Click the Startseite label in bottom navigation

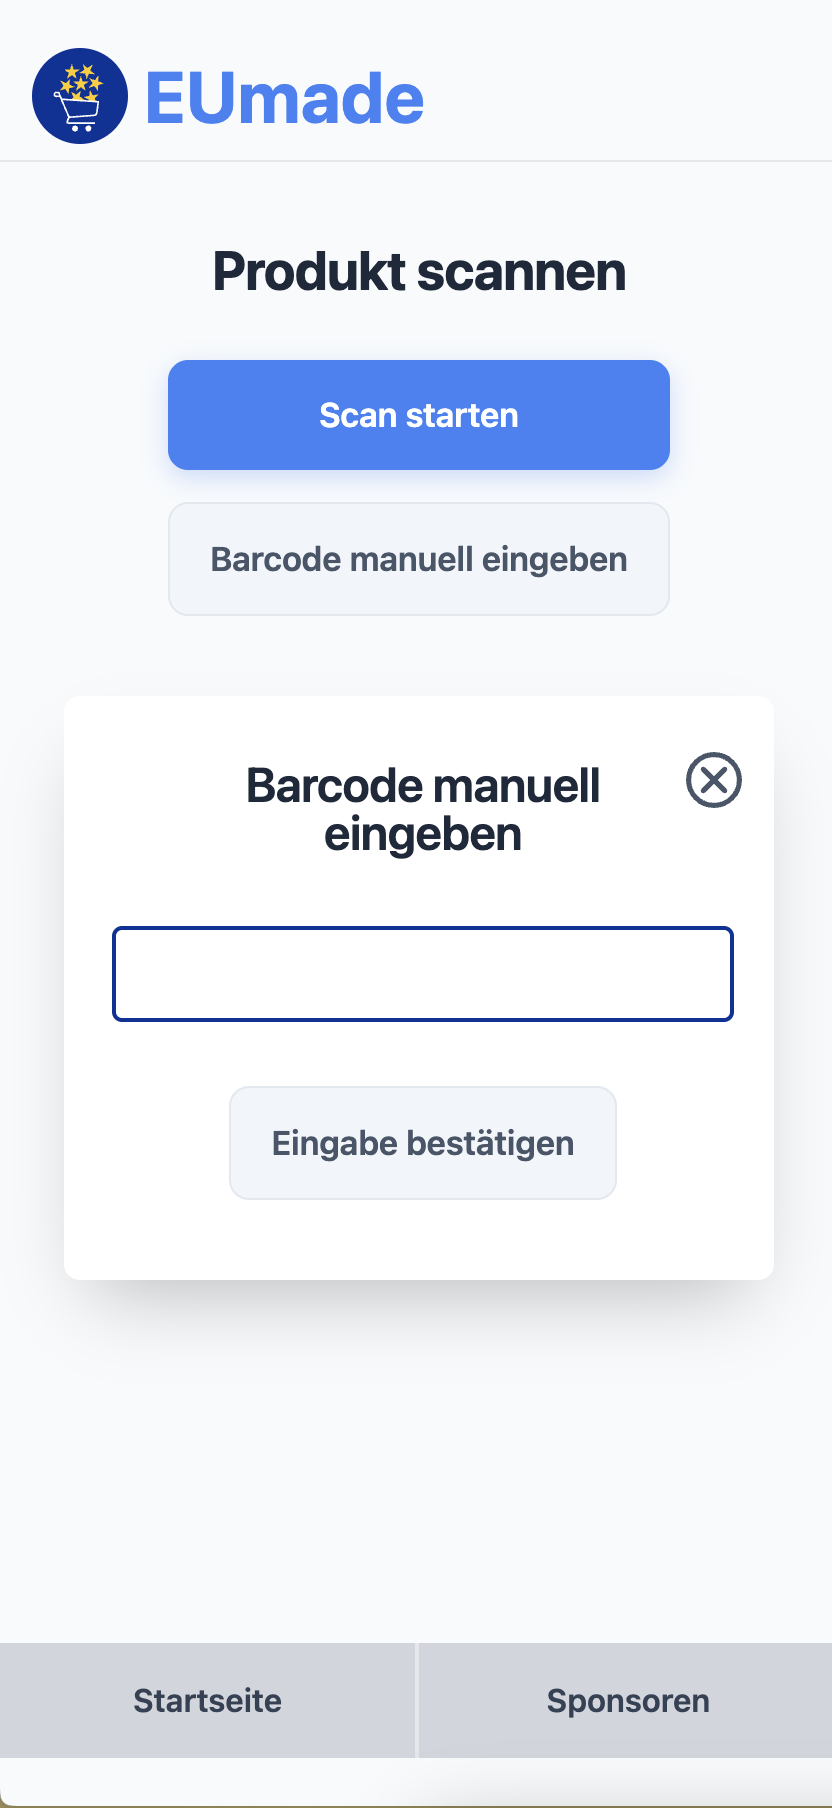(207, 1700)
